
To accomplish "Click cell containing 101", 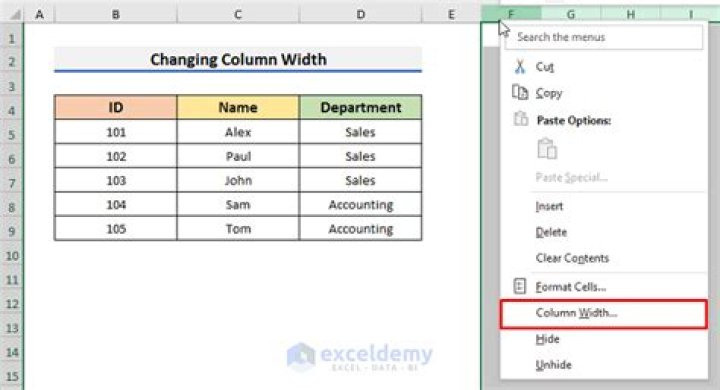I will (115, 132).
